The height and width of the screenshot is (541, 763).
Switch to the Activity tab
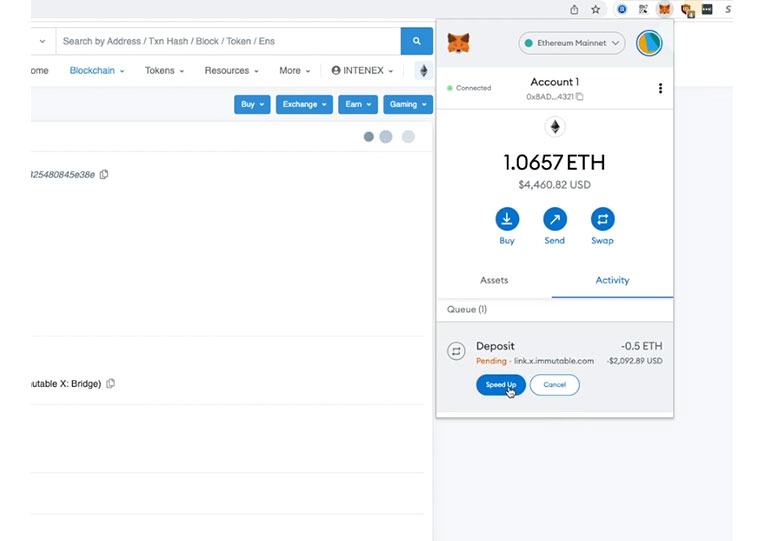(612, 280)
